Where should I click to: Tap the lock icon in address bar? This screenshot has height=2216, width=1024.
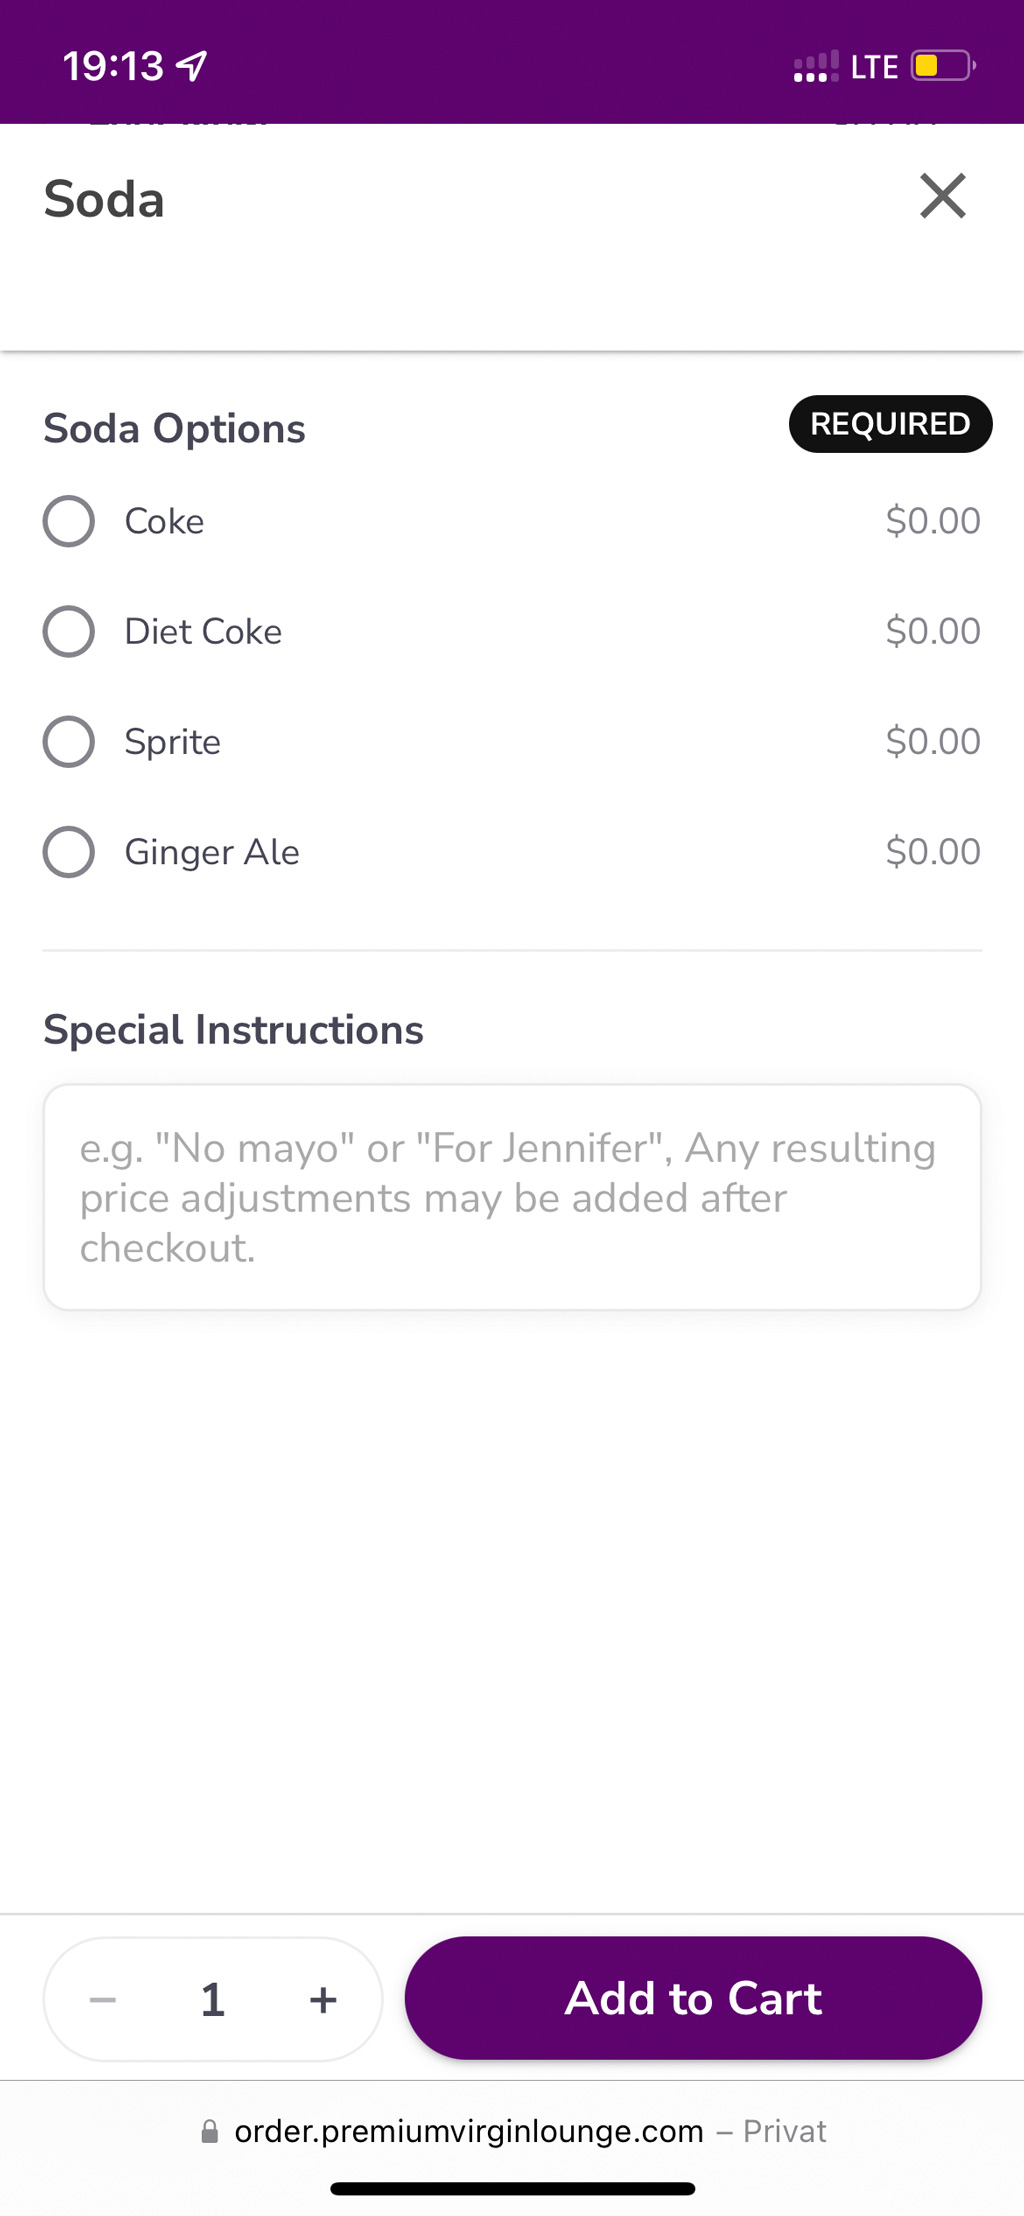(x=210, y=2132)
